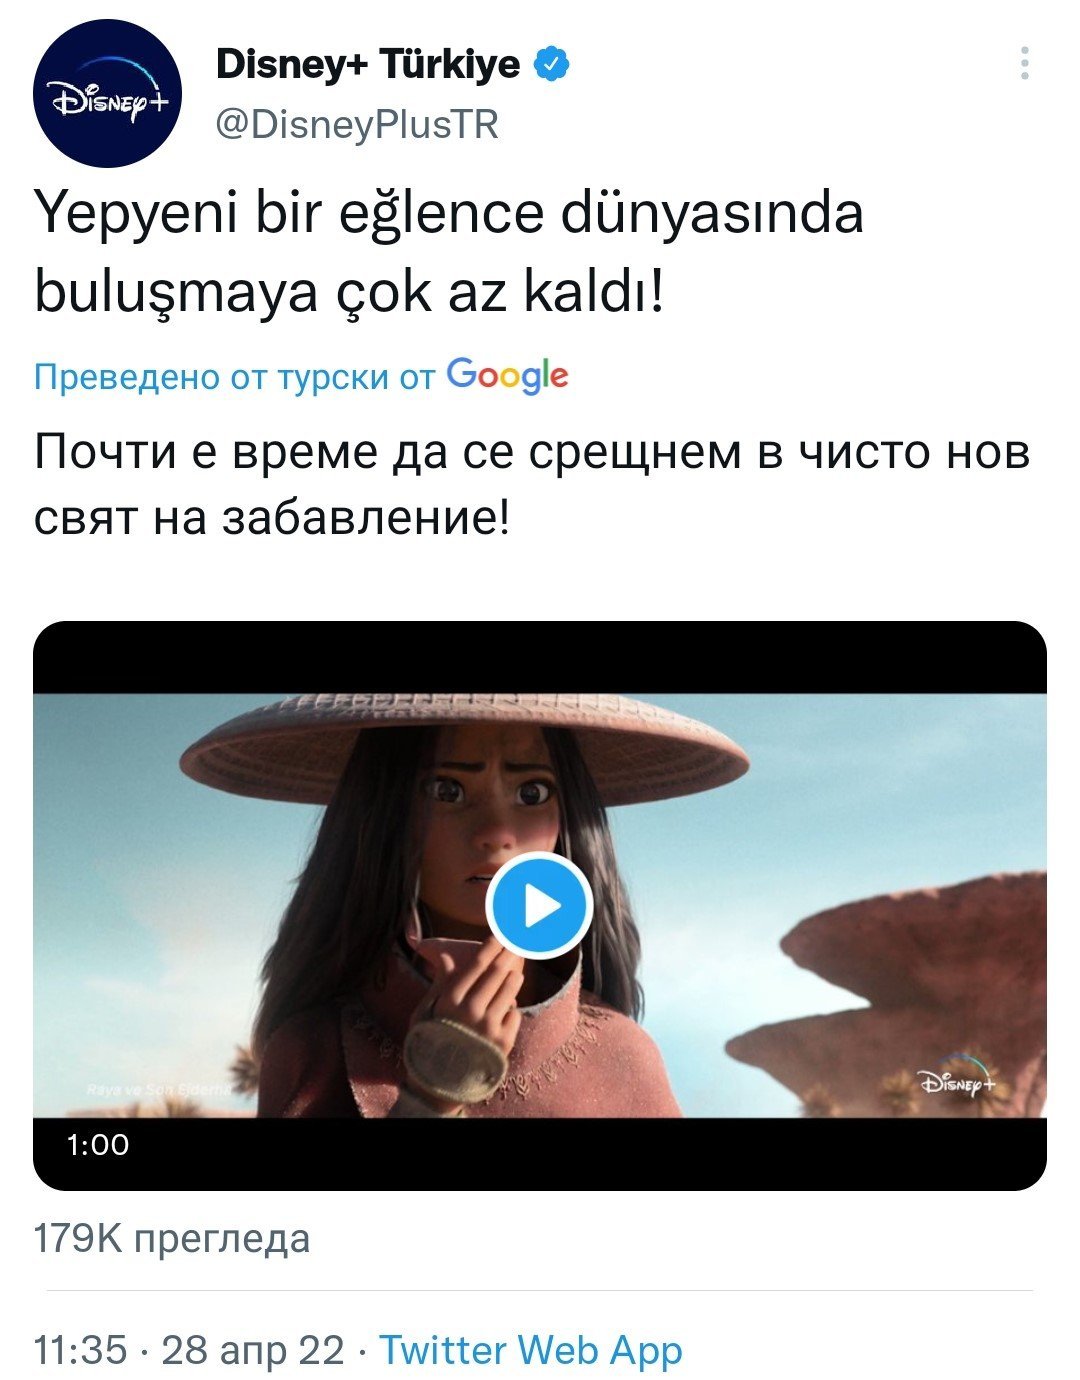The height and width of the screenshot is (1380, 1080).
Task: Click the blue verified badge
Action: (x=551, y=65)
